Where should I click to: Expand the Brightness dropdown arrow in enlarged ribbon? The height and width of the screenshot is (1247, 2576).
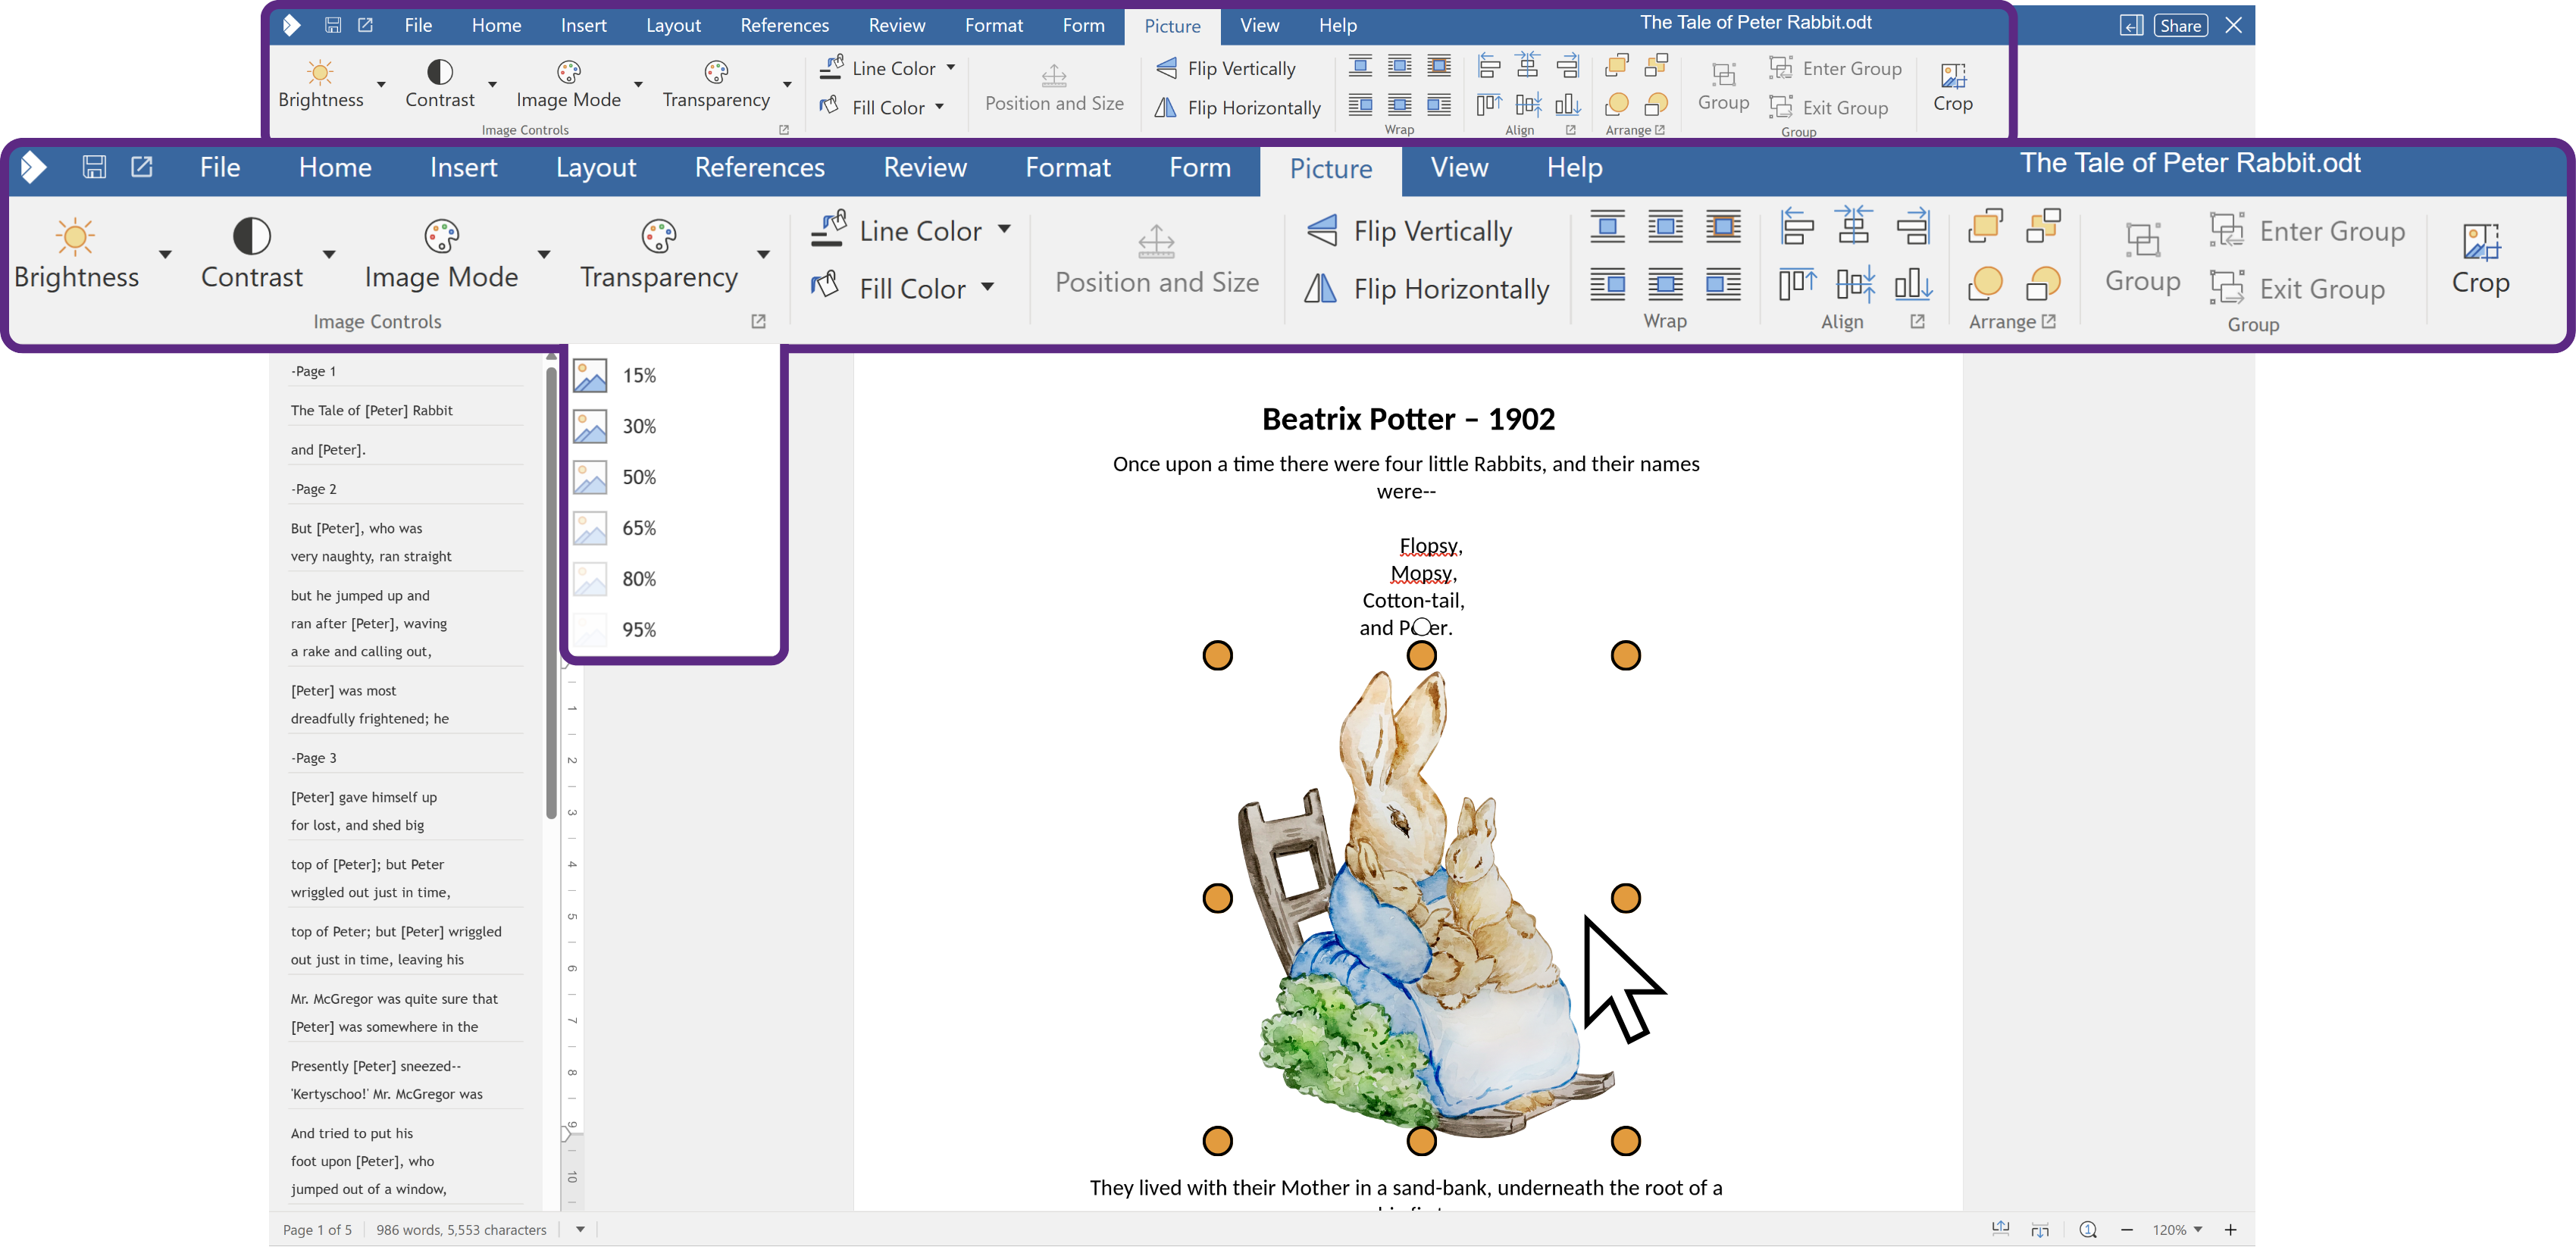(165, 254)
